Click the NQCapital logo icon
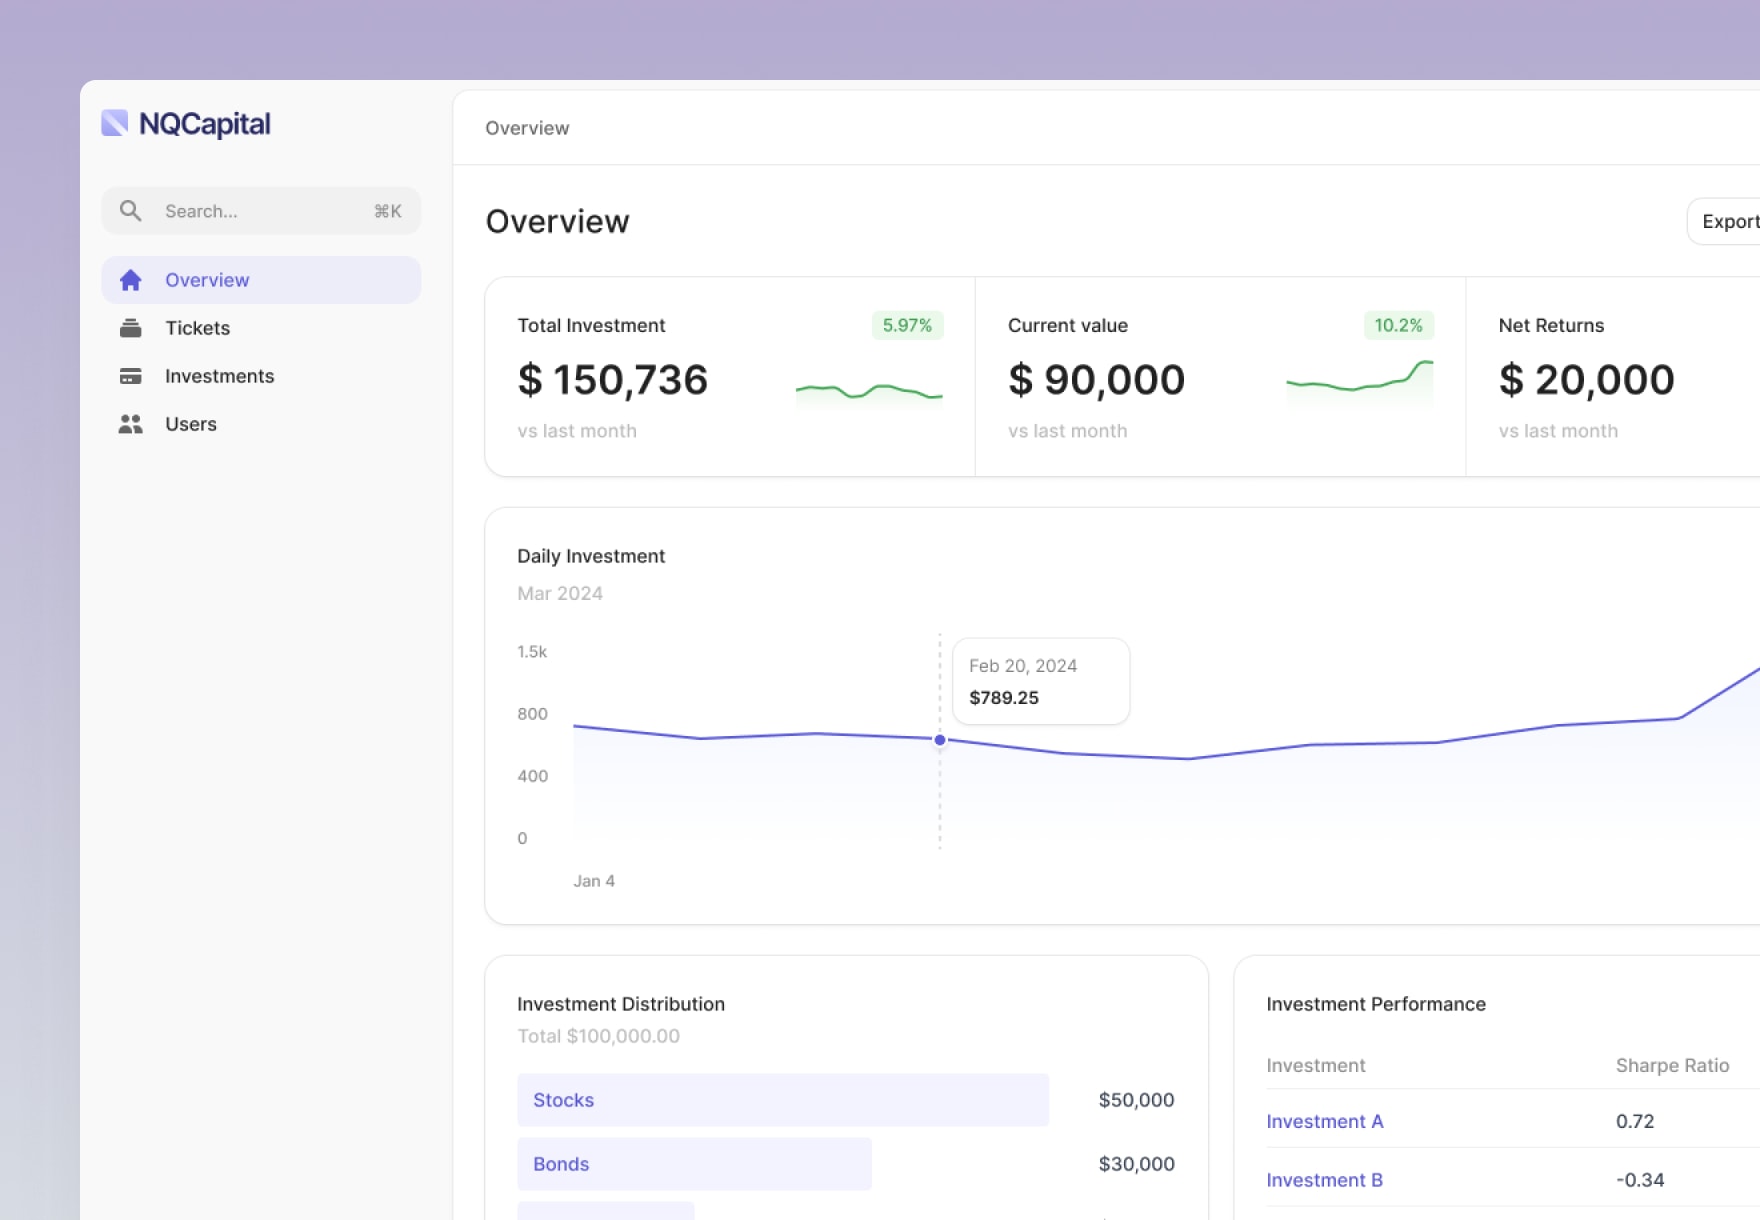The image size is (1760, 1220). point(115,123)
